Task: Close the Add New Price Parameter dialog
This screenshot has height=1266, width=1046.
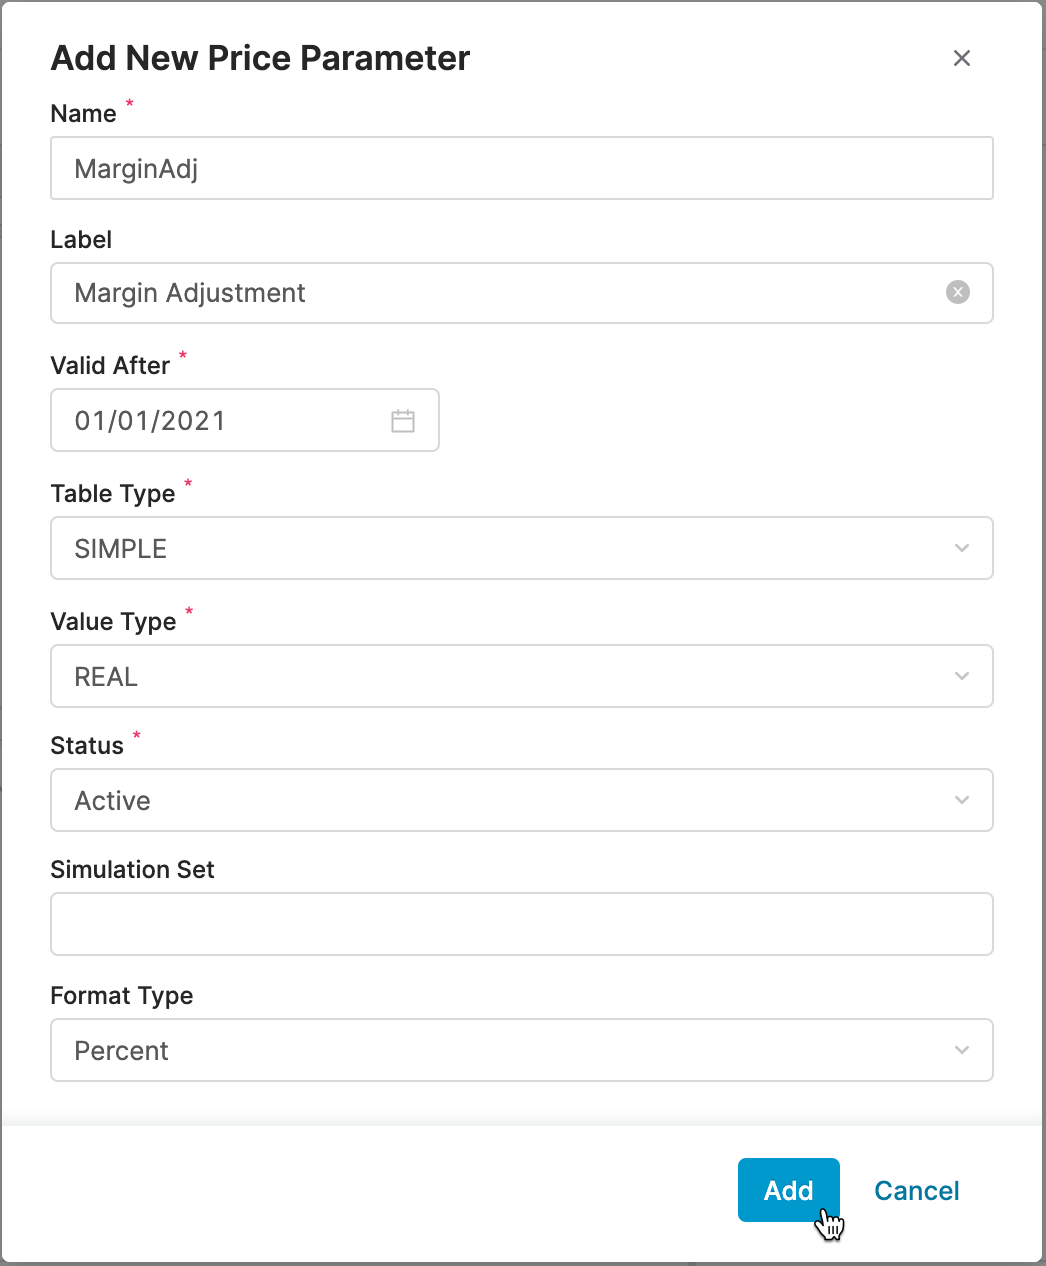Action: 961,58
